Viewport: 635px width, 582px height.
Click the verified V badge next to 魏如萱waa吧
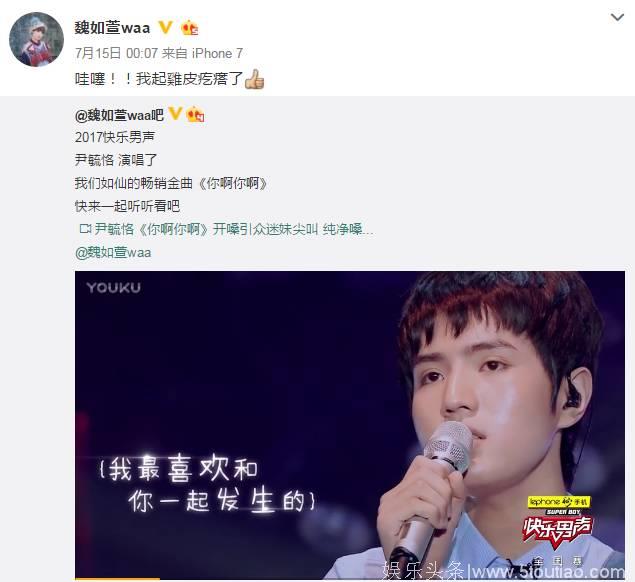[175, 114]
